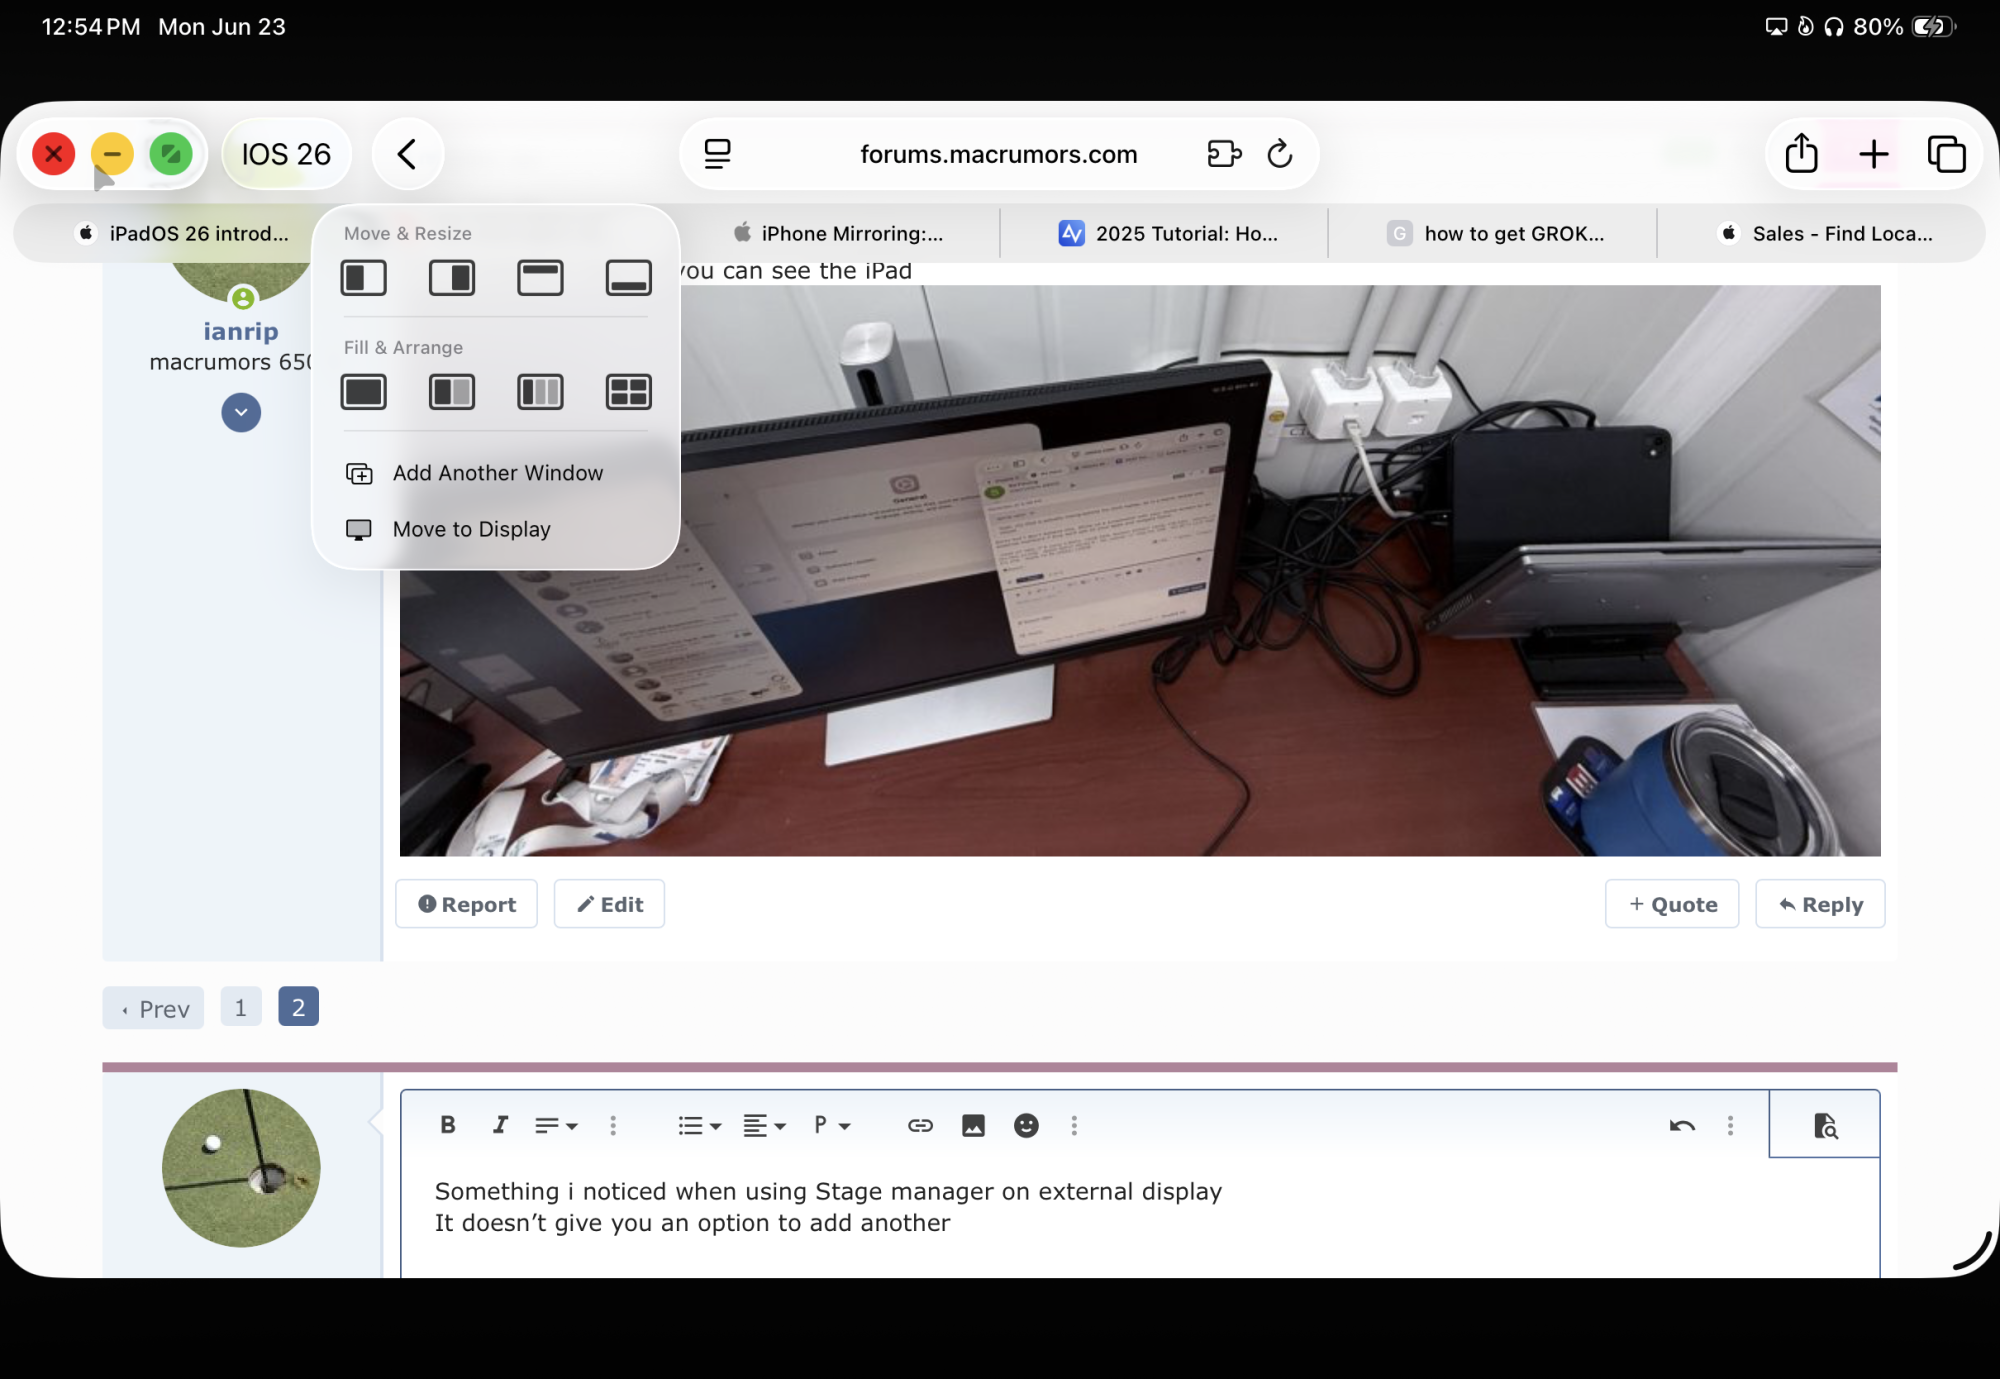Image resolution: width=2000 pixels, height=1379 pixels.
Task: Arrange windows in four quarters
Action: pos(628,392)
